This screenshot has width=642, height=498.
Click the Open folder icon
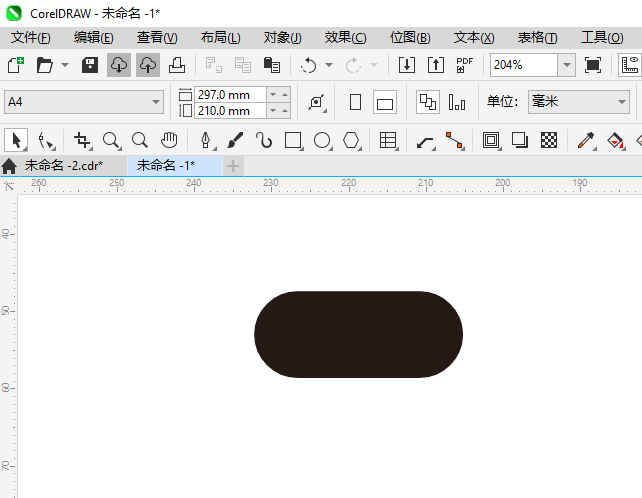(x=44, y=65)
